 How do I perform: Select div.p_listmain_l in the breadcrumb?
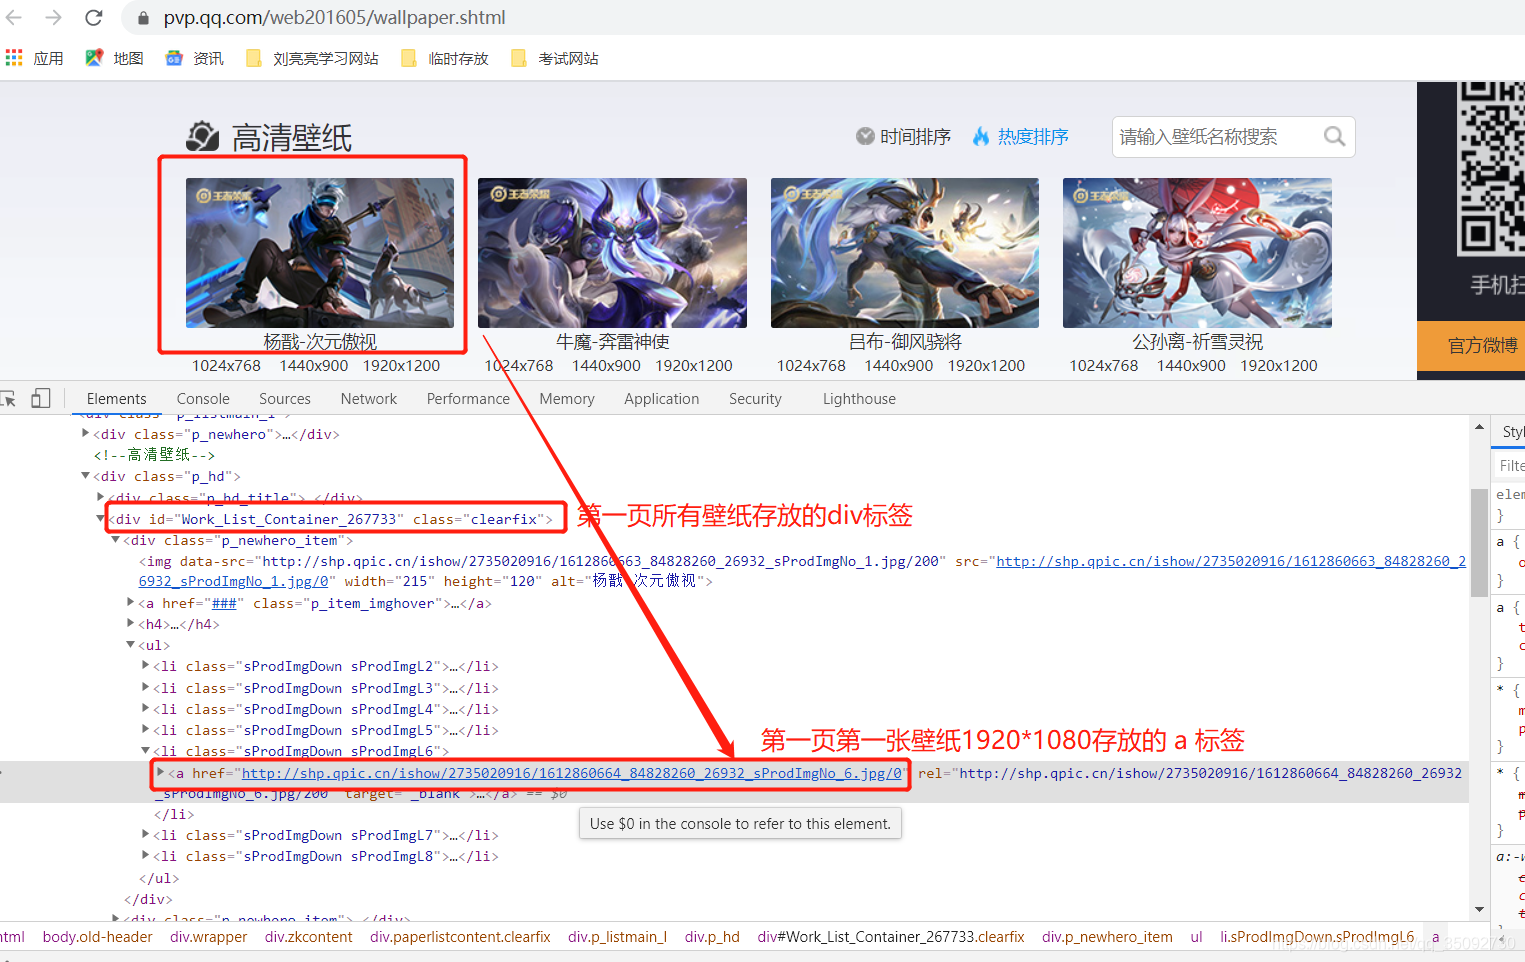(x=617, y=937)
